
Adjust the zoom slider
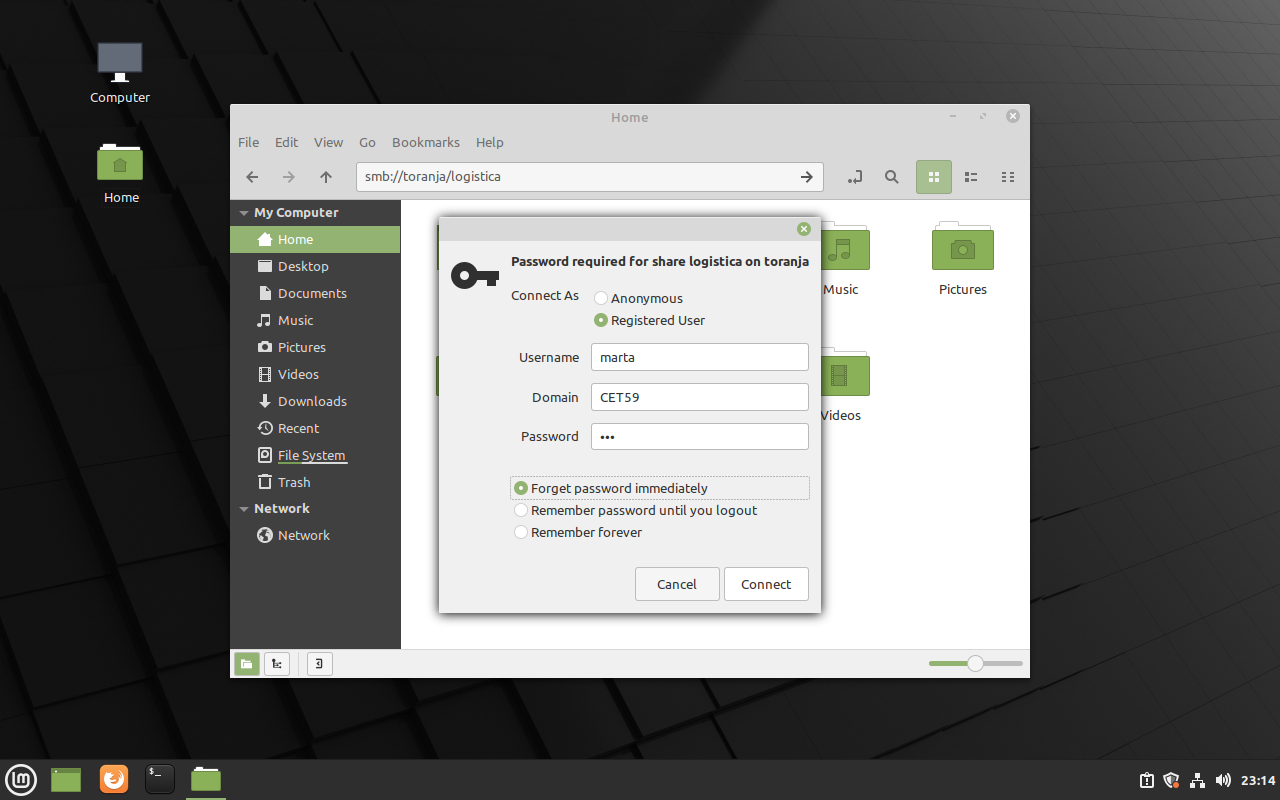pos(974,663)
